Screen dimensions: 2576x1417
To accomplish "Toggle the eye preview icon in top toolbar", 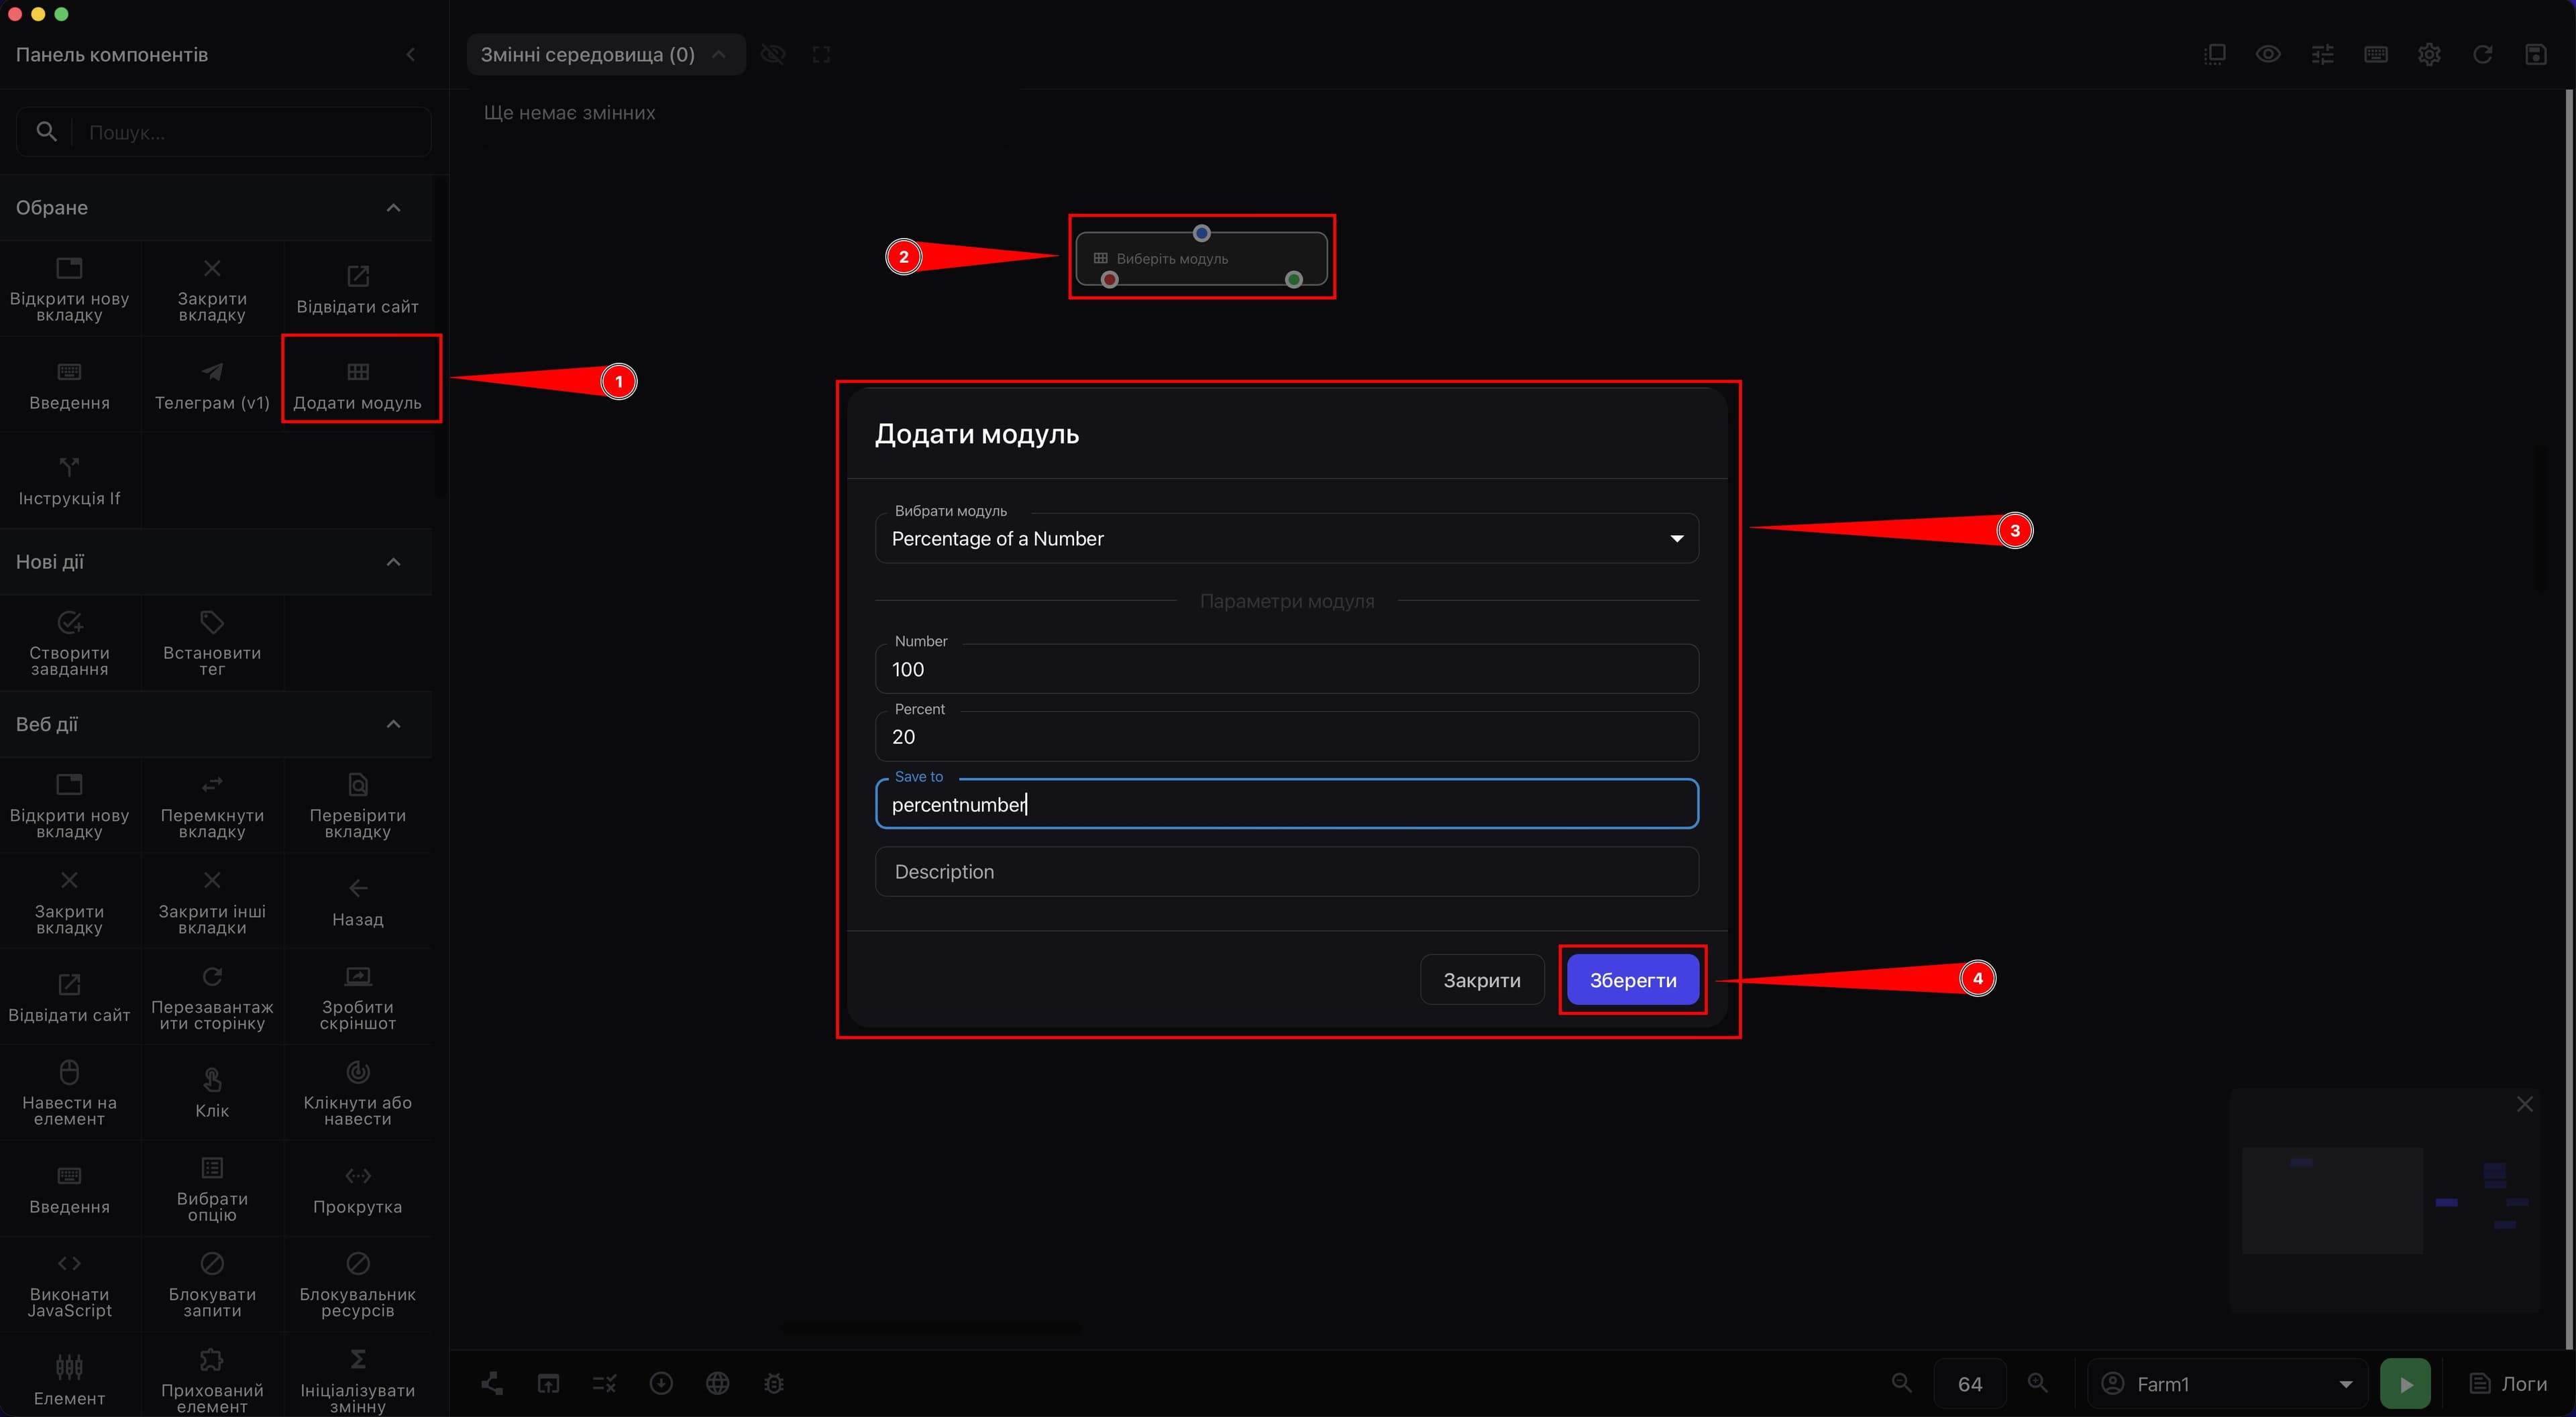I will [x=2268, y=54].
